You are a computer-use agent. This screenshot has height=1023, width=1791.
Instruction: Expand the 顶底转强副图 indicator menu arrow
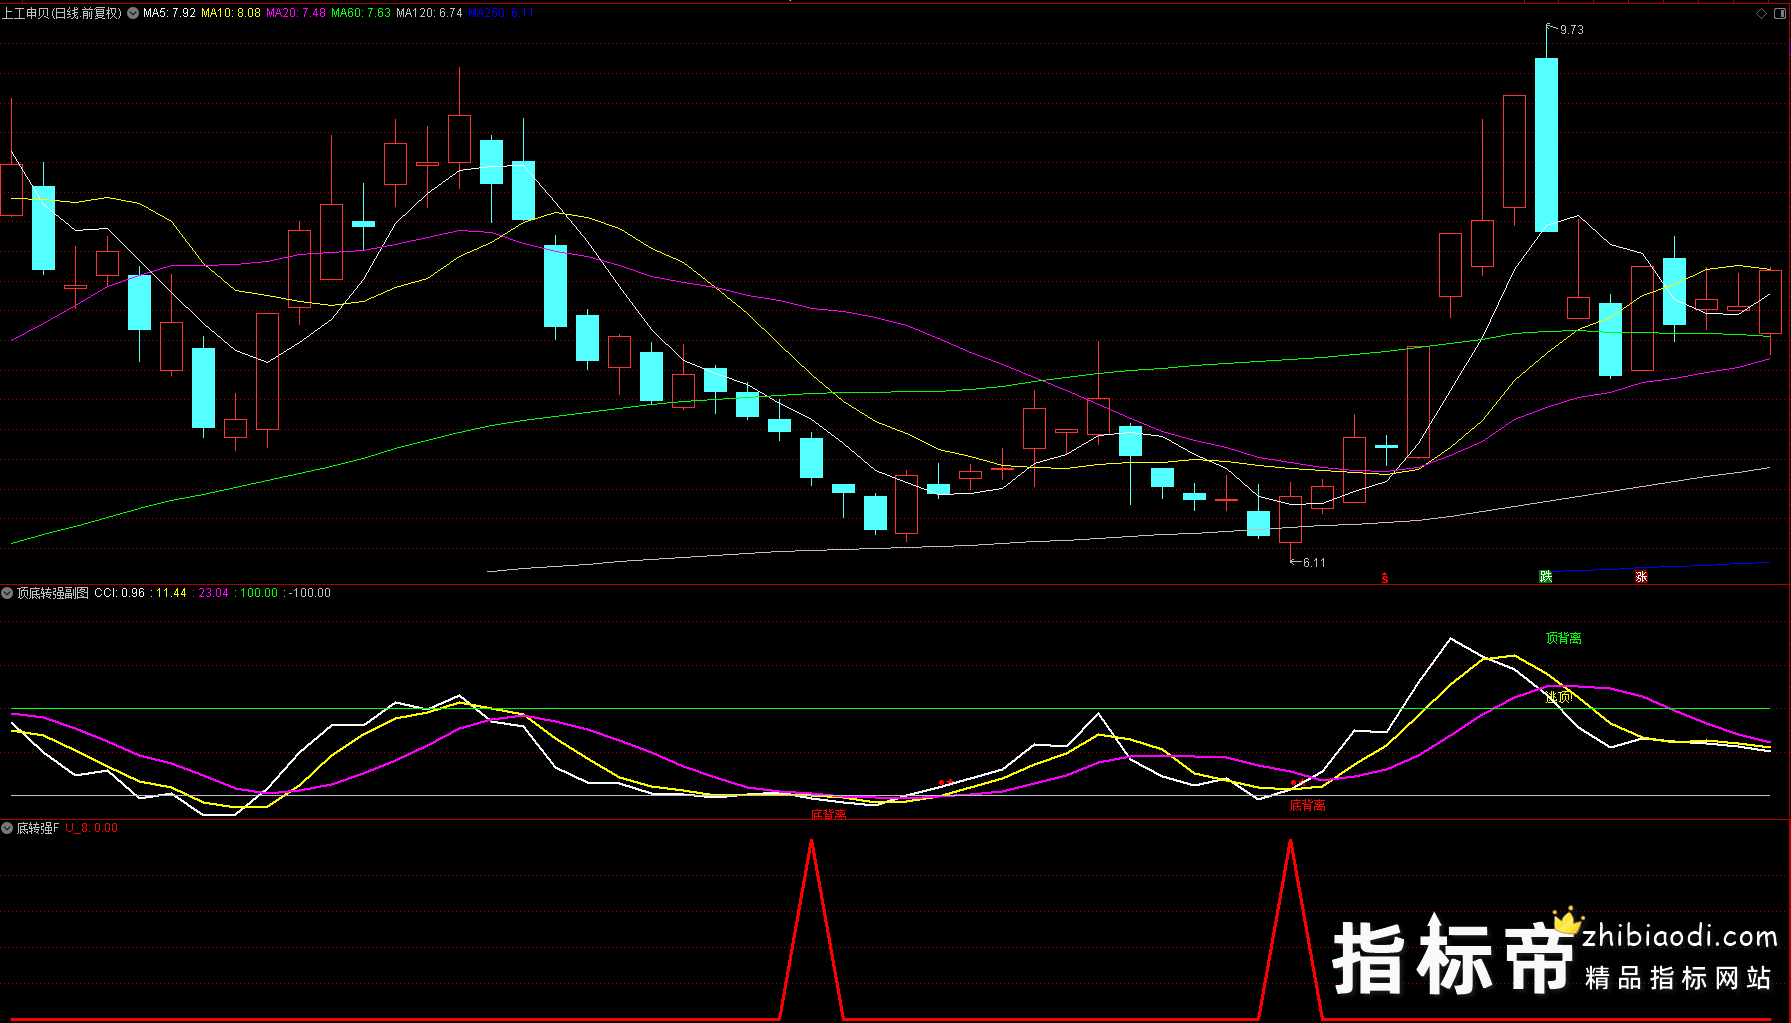pos(7,593)
